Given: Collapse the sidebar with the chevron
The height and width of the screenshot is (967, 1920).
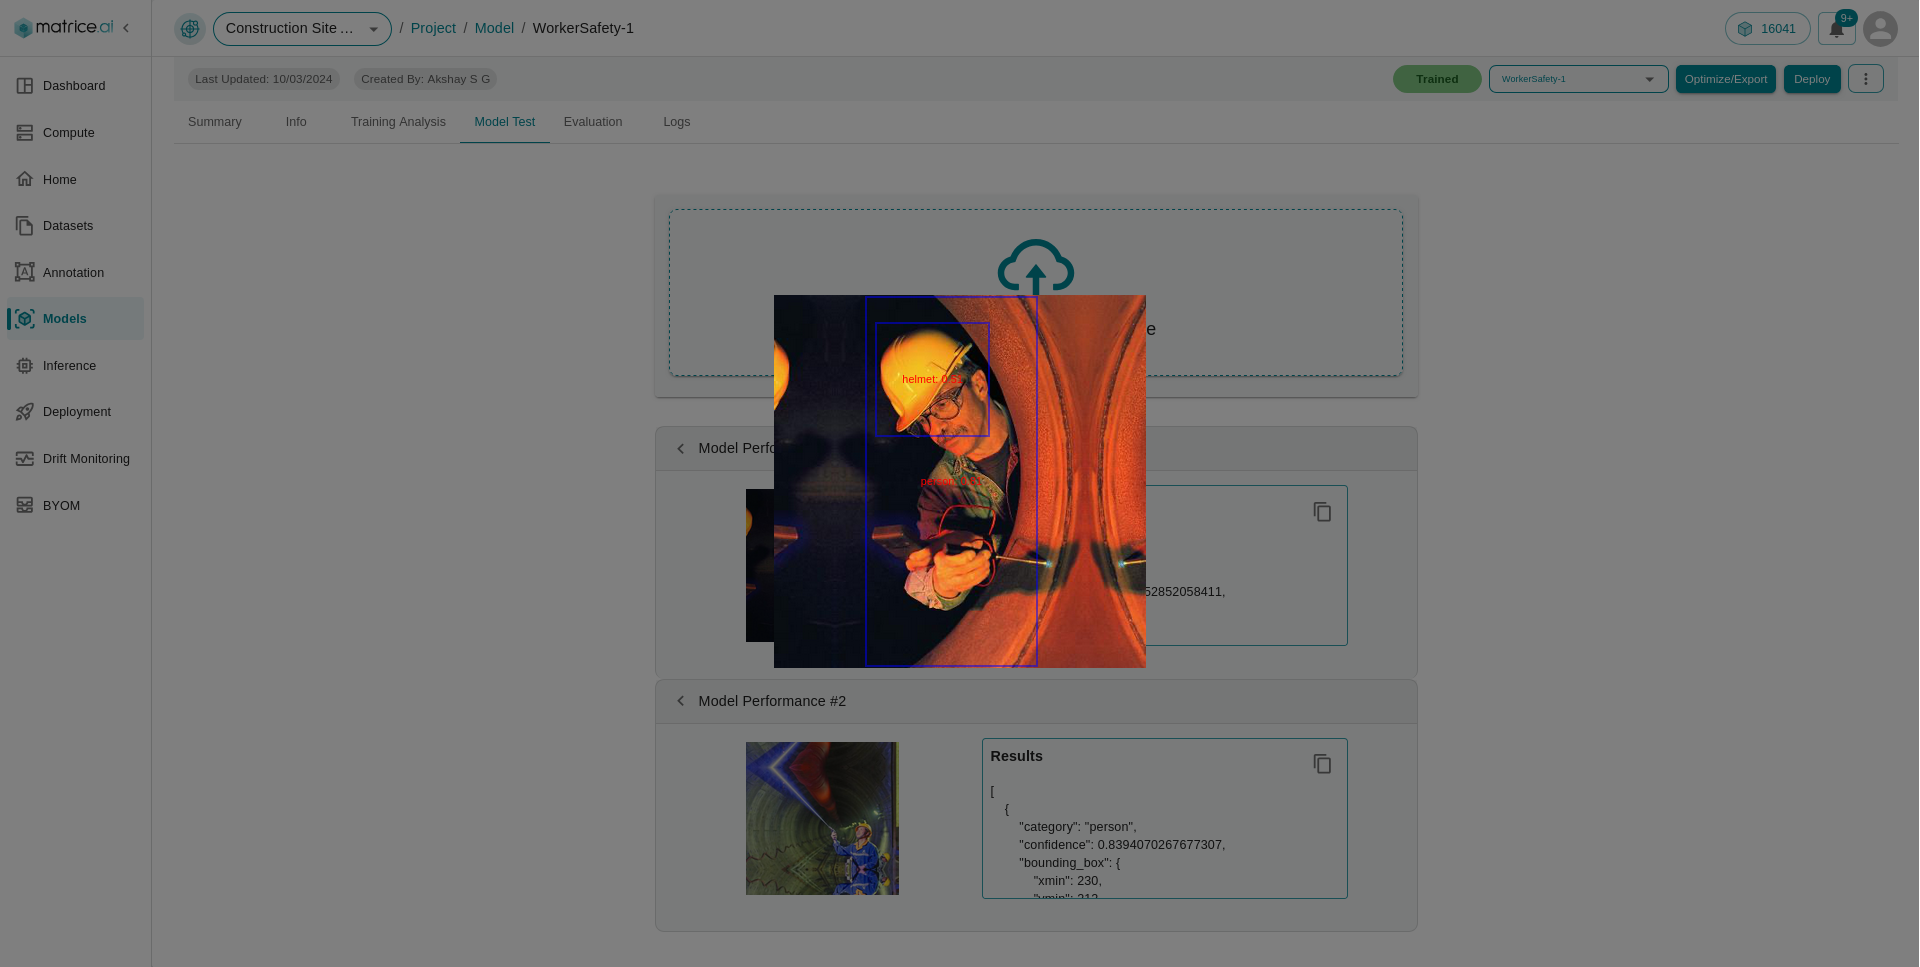Looking at the screenshot, I should coord(126,28).
